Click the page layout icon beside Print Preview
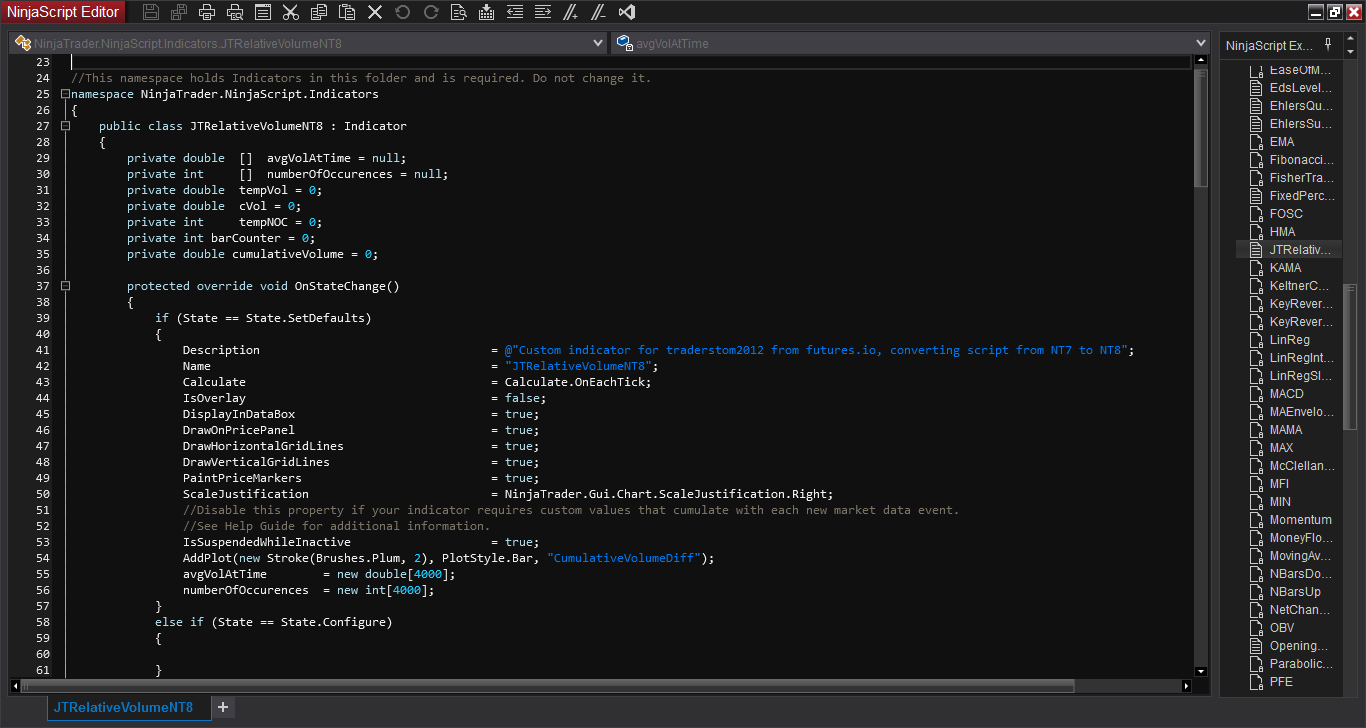This screenshot has height=728, width=1366. [x=263, y=12]
